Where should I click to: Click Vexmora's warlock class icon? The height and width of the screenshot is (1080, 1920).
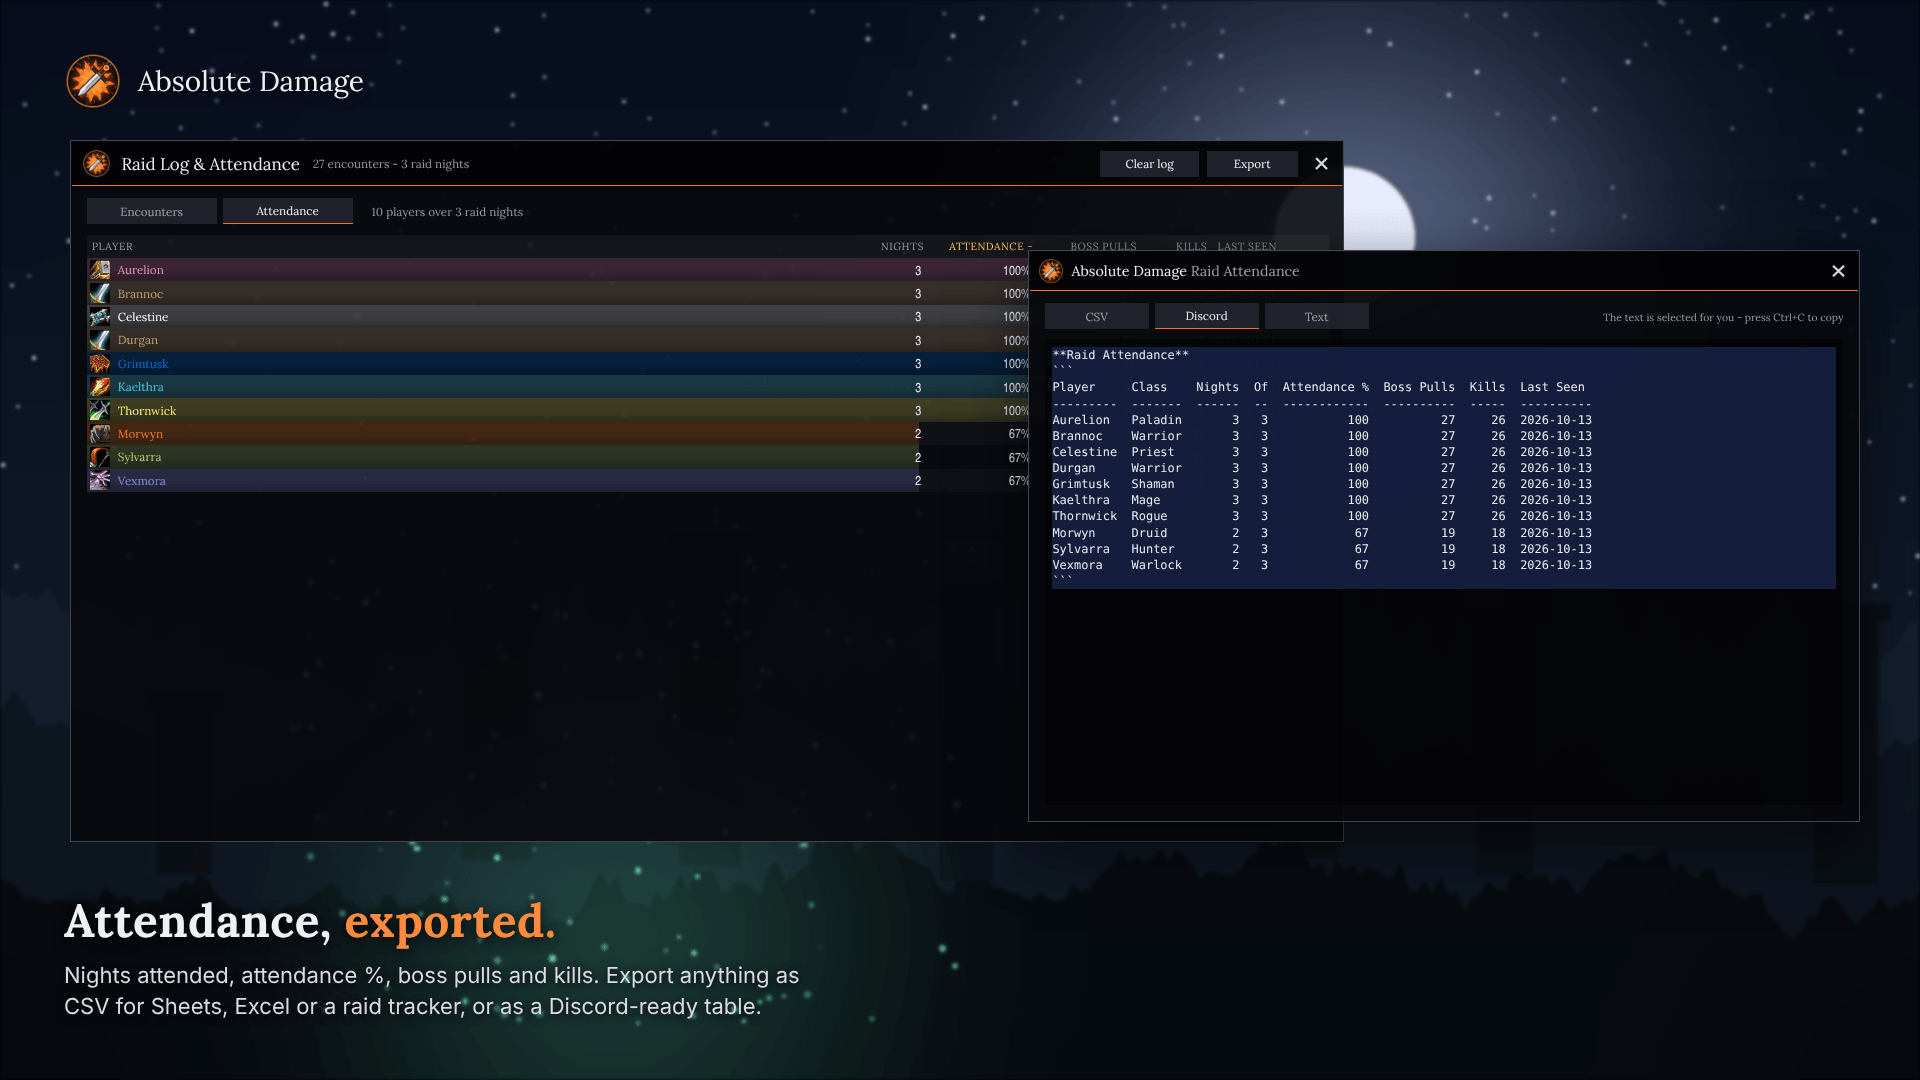[x=100, y=481]
